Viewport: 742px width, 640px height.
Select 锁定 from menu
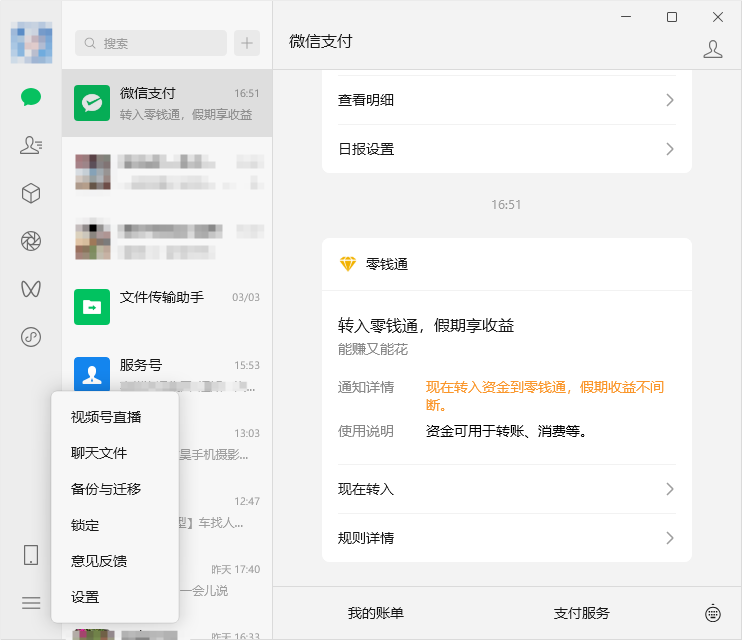[115, 525]
